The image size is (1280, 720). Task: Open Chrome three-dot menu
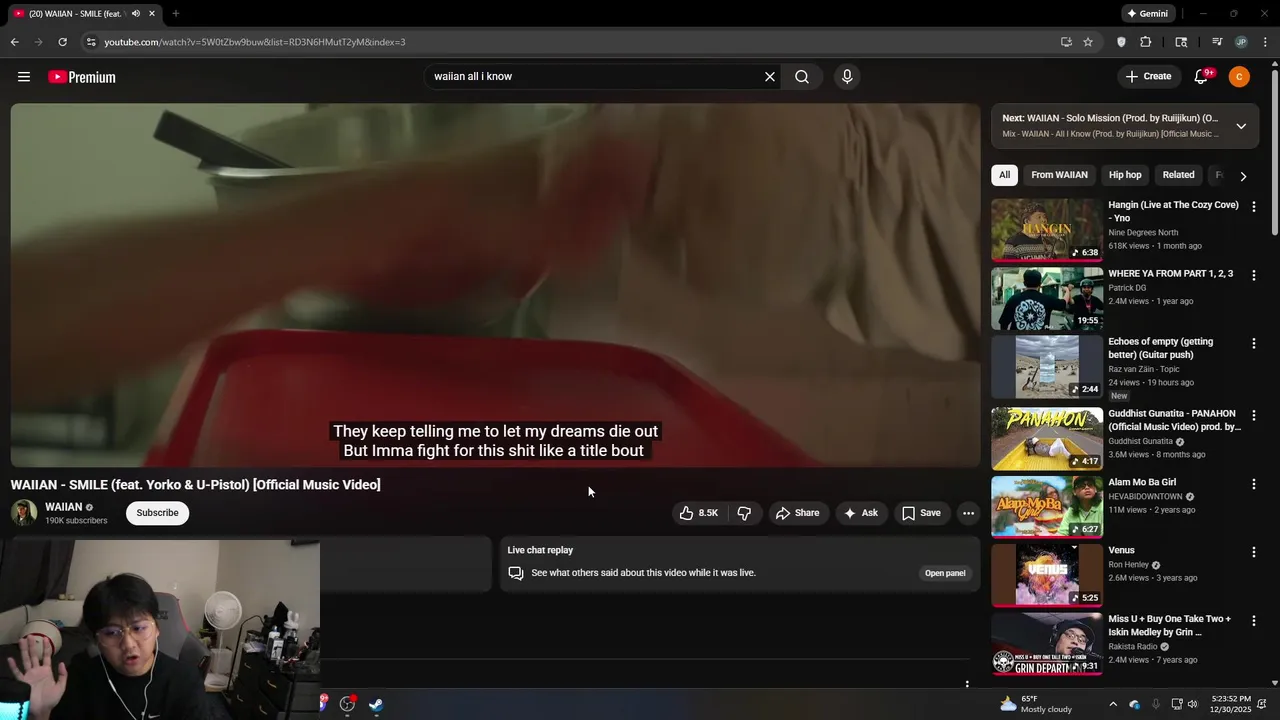[1266, 42]
